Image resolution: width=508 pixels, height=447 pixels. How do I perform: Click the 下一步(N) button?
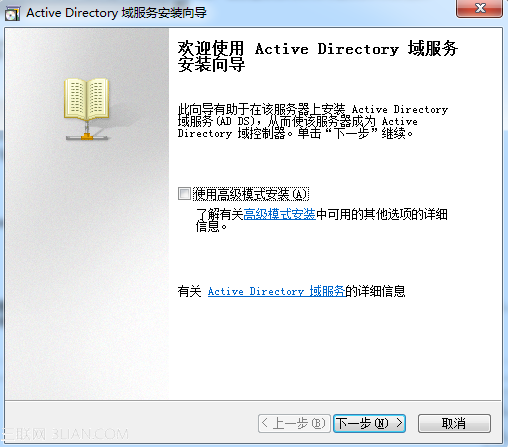(369, 423)
